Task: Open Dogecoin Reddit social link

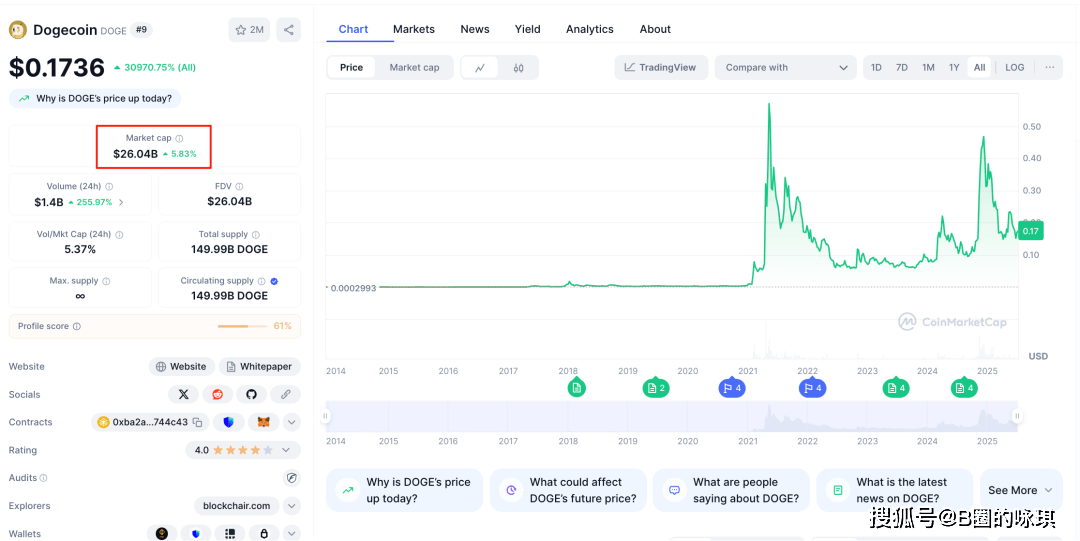Action: [218, 394]
